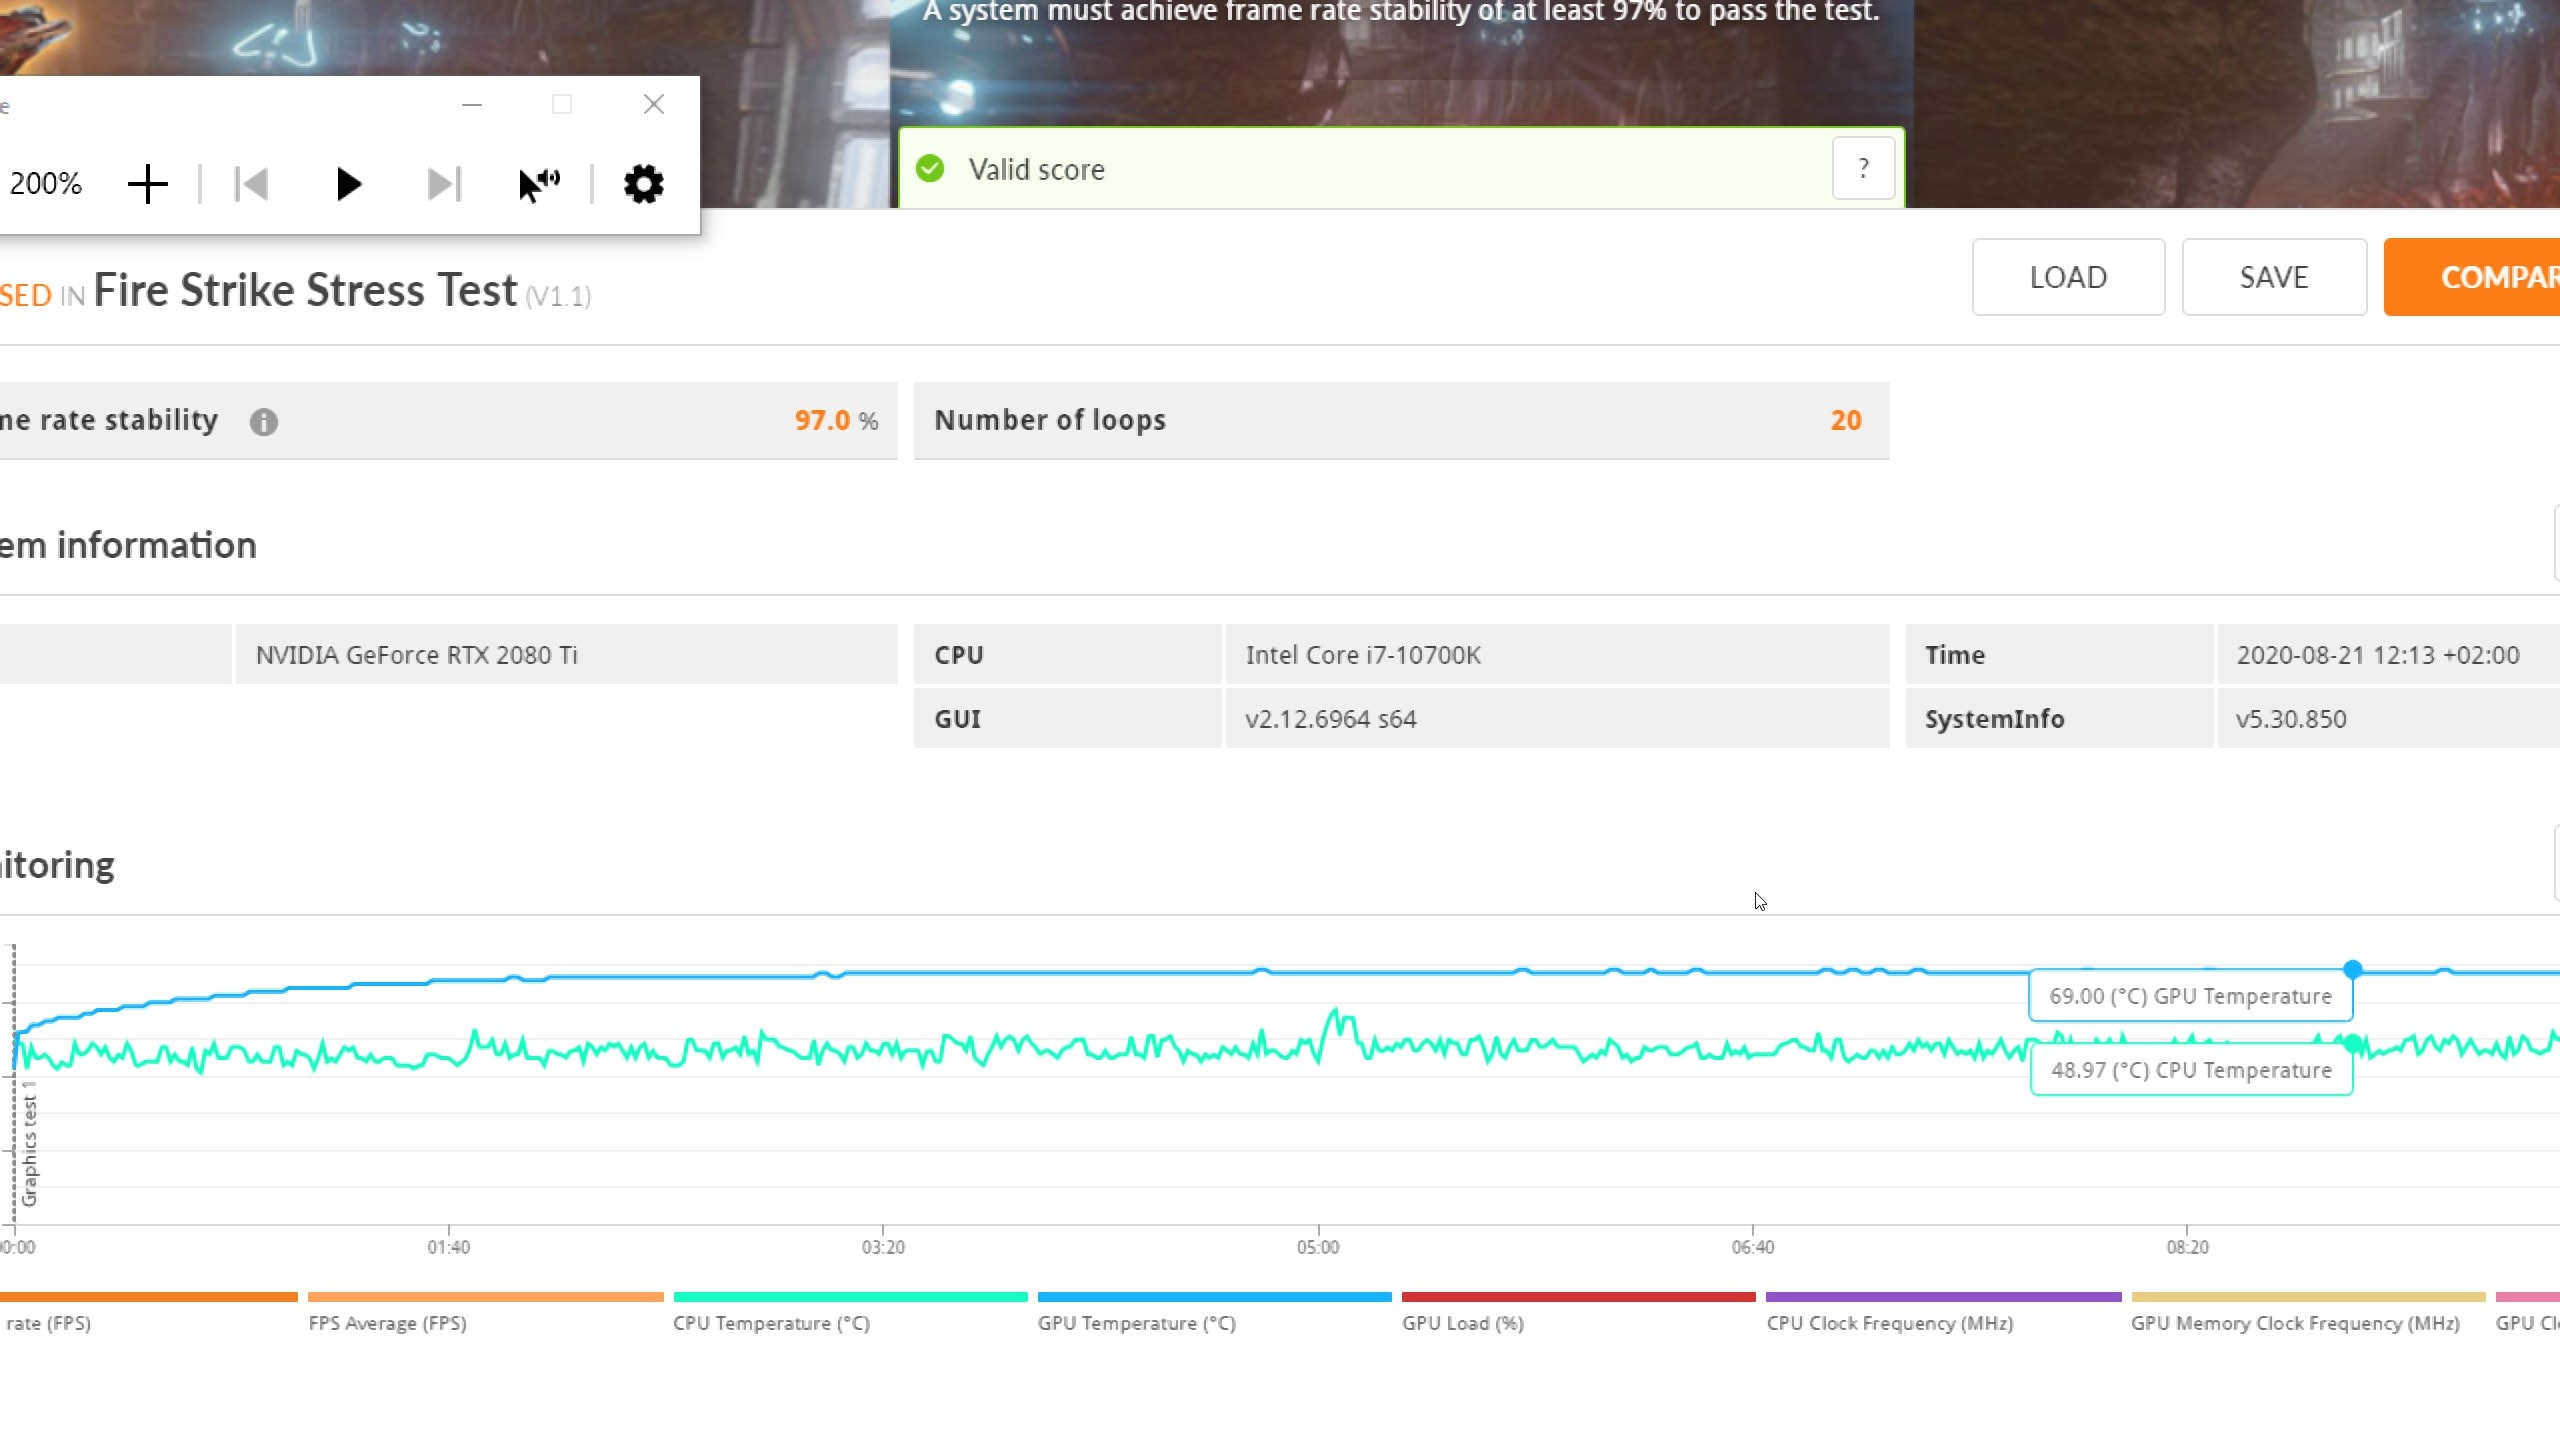Click the 08:20 time axis label

2187,1247
